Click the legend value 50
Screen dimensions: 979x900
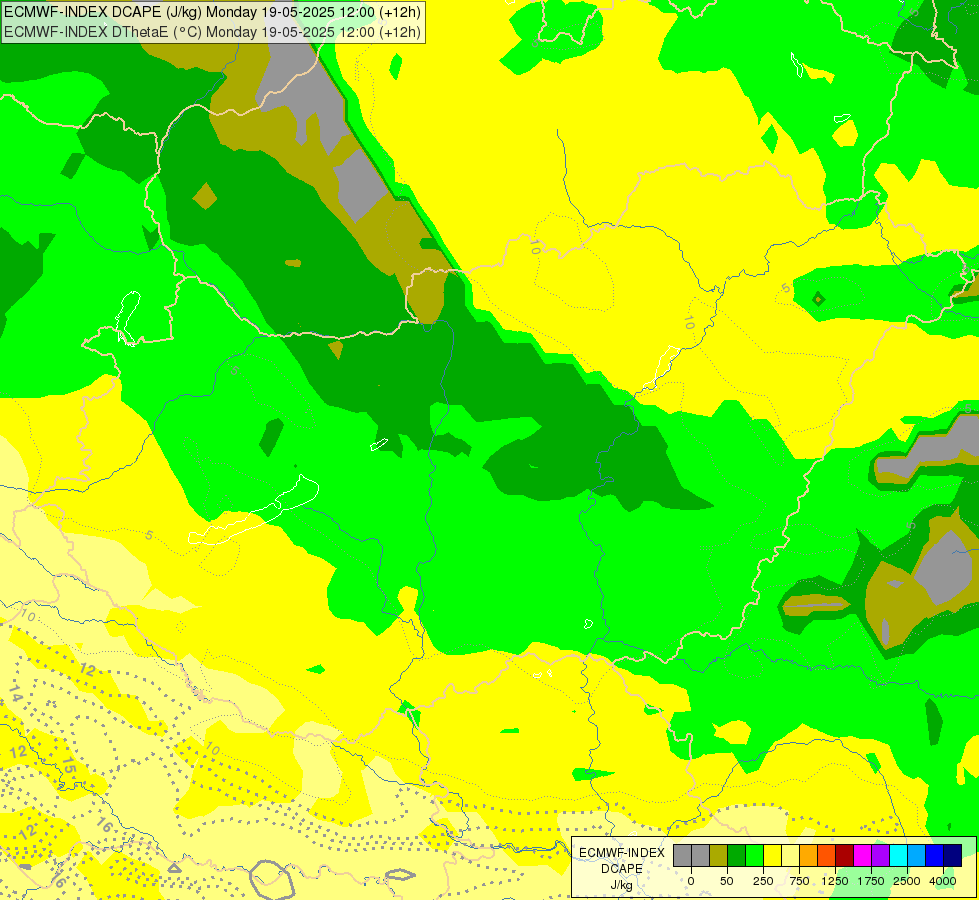coord(726,881)
